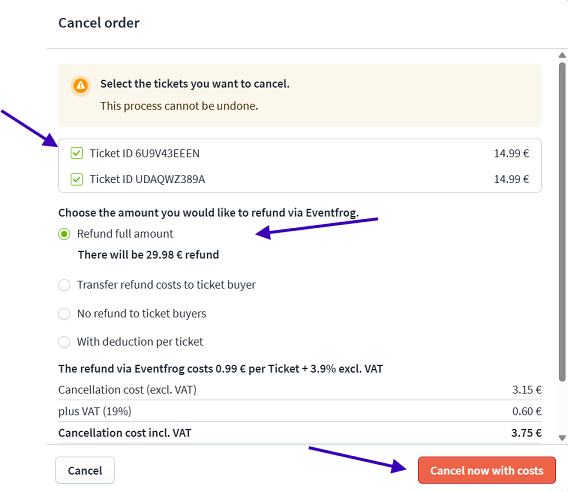This screenshot has height=492, width=568.
Task: Click the 14.99 € price of first ticket
Action: tap(511, 153)
